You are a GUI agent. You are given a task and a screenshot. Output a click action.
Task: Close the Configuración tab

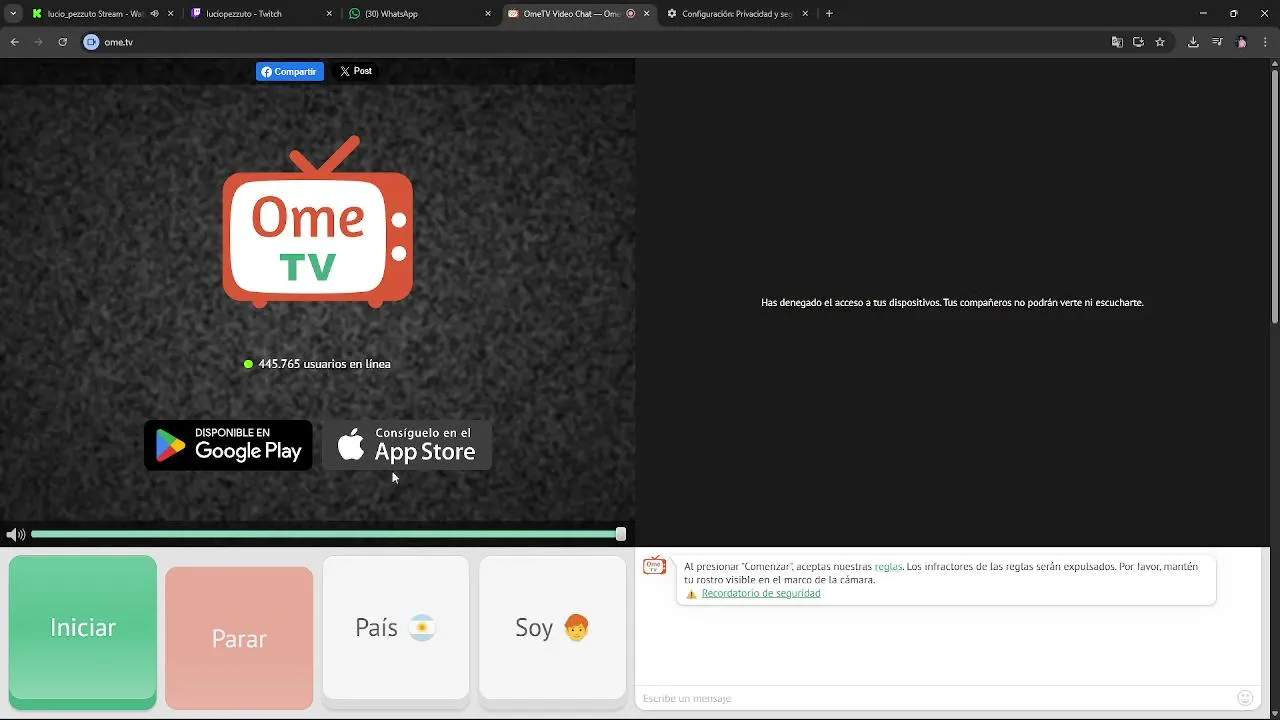tap(805, 14)
